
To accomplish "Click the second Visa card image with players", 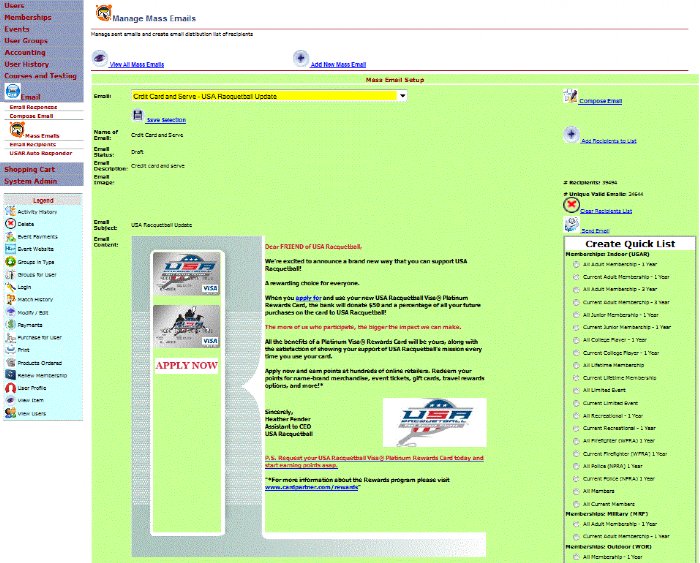I will (187, 326).
